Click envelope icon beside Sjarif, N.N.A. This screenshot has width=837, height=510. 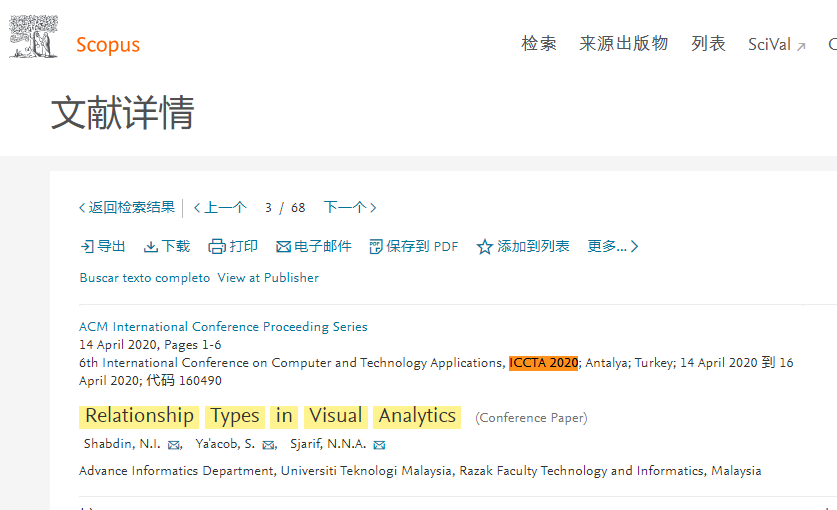(x=379, y=445)
